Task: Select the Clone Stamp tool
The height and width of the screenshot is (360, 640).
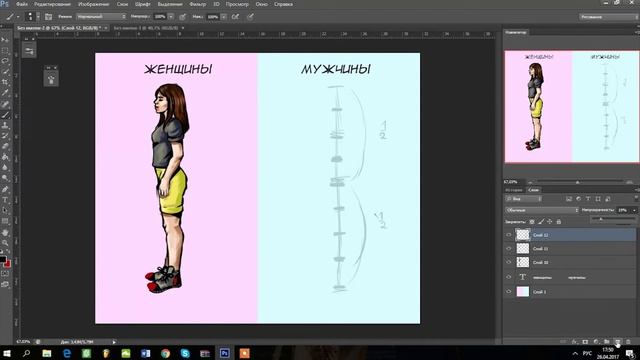Action: pyautogui.click(x=5, y=126)
